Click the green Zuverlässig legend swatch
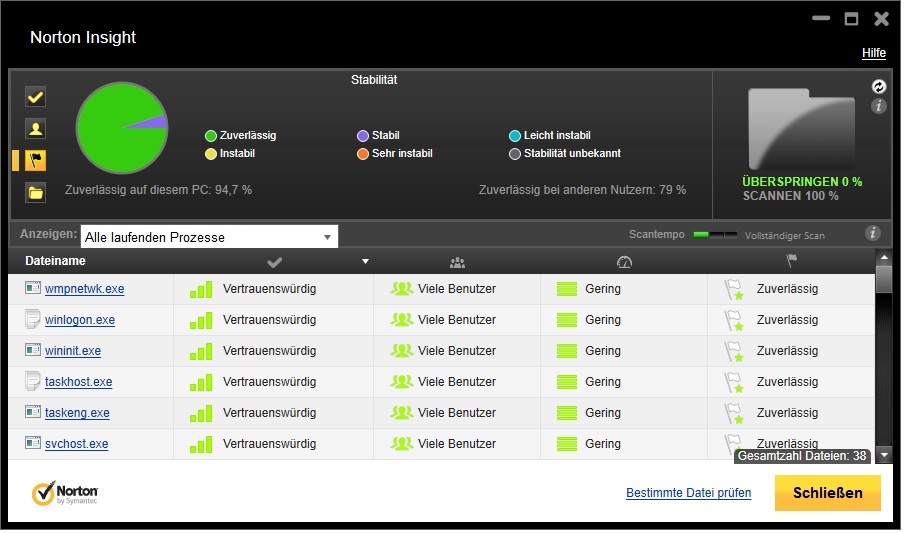Viewport: 904px width, 533px height. [x=211, y=136]
